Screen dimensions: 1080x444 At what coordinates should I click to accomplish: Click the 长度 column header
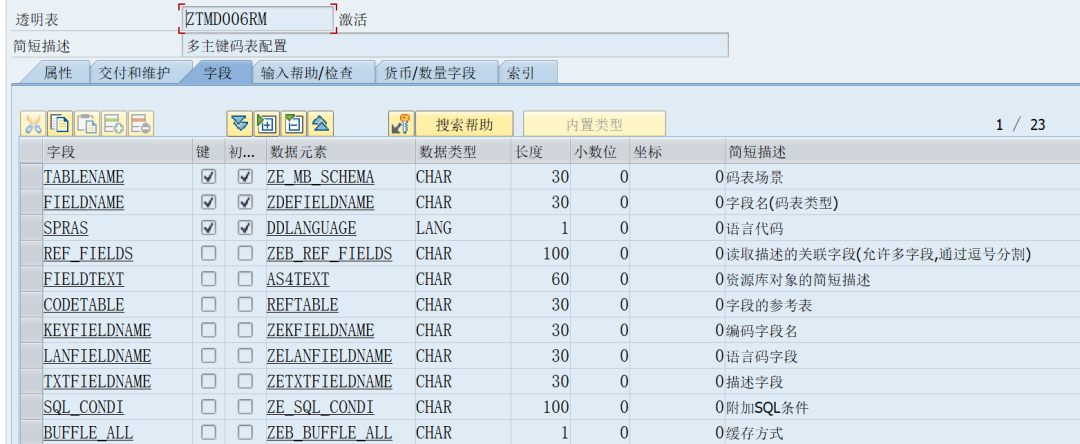(541, 151)
